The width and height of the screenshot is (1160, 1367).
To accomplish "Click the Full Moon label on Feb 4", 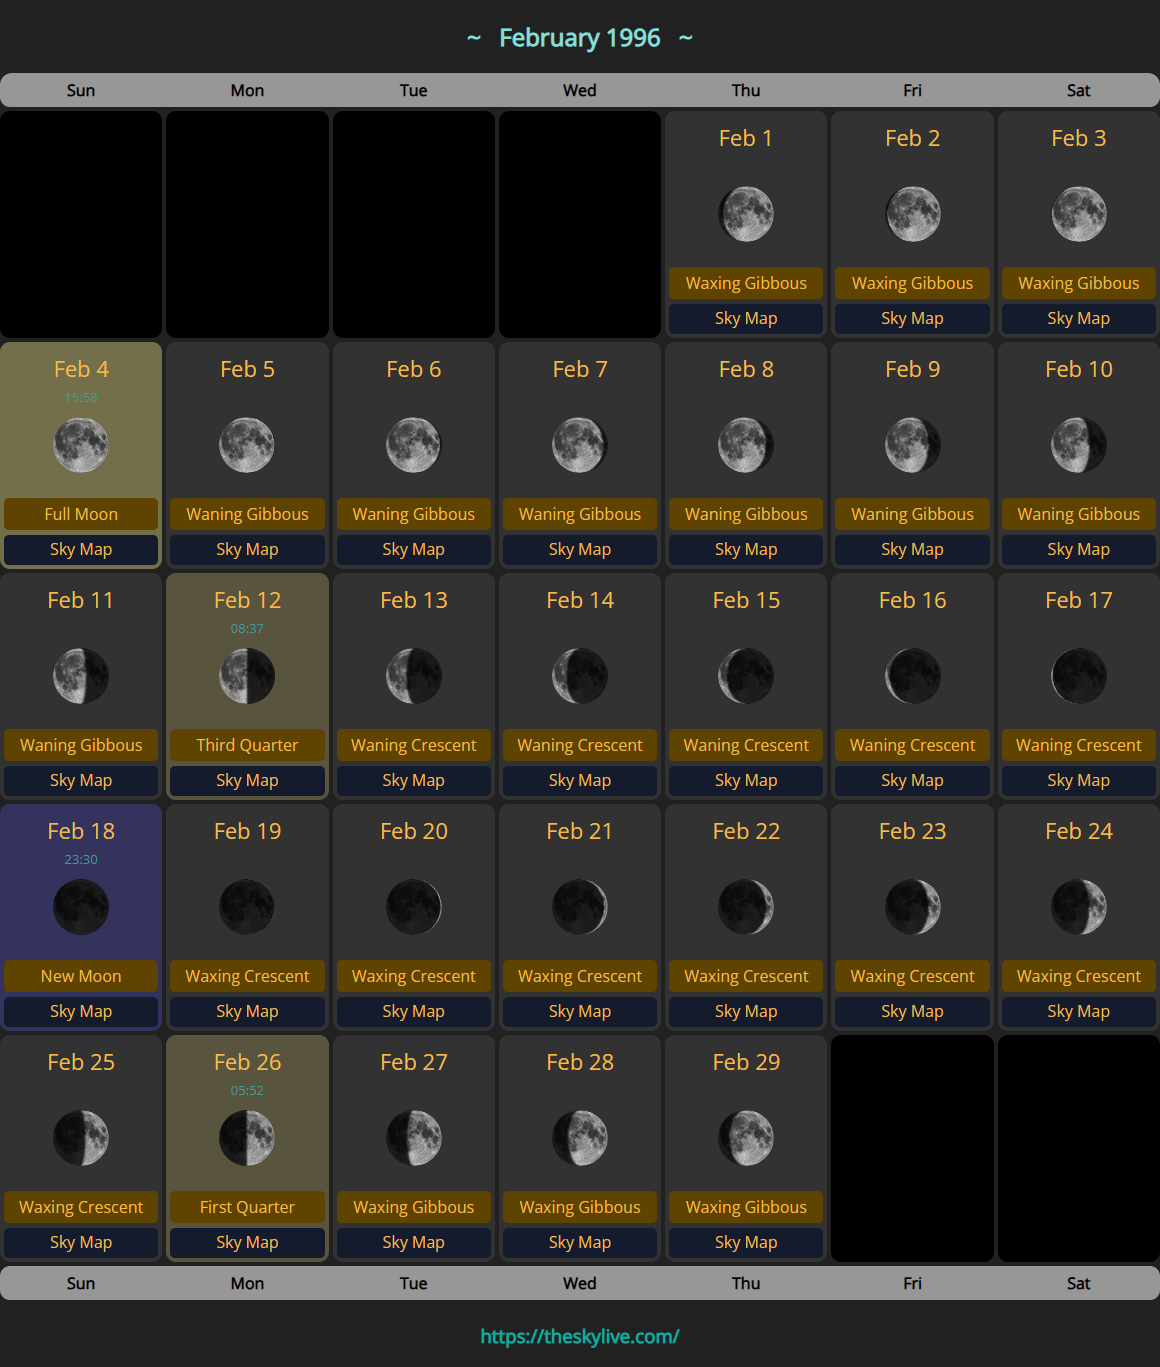I will [81, 514].
